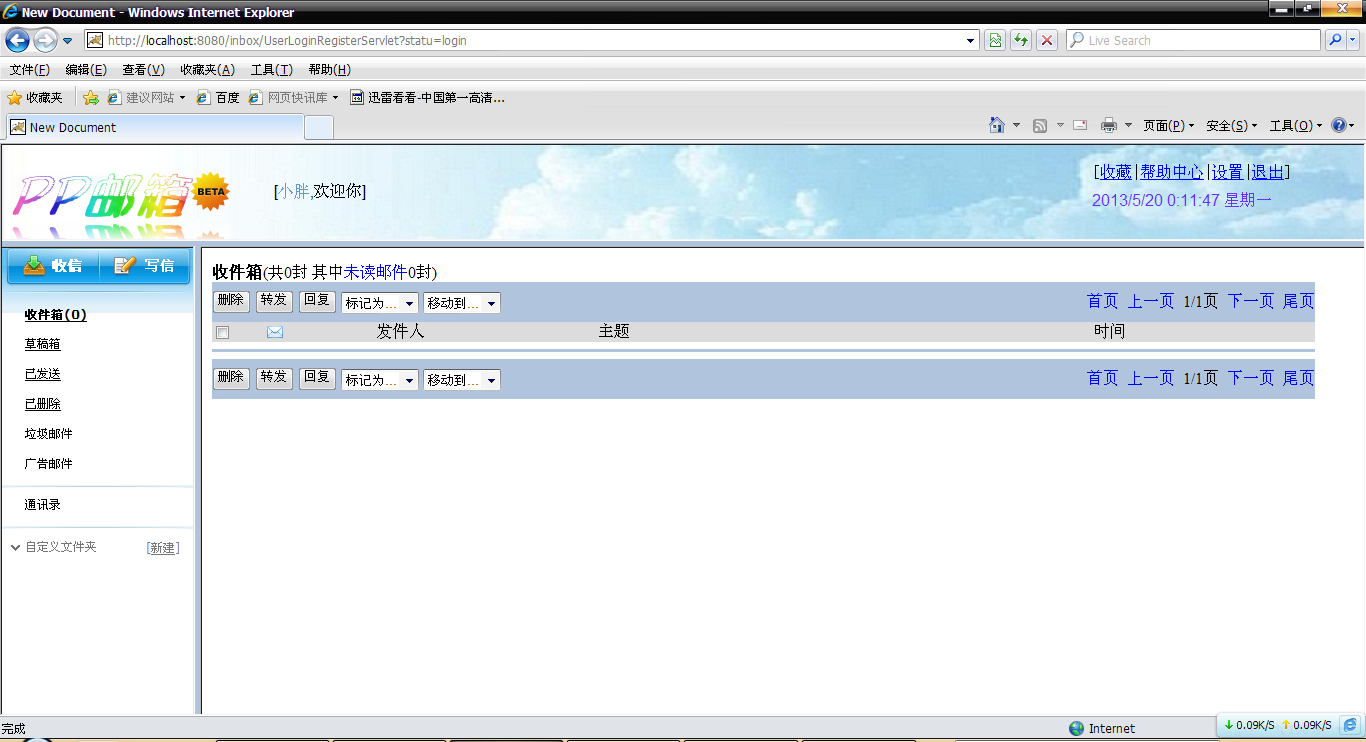1366x742 pixels.
Task: Collapse the 自定义文件夹 folder section
Action: coord(14,546)
